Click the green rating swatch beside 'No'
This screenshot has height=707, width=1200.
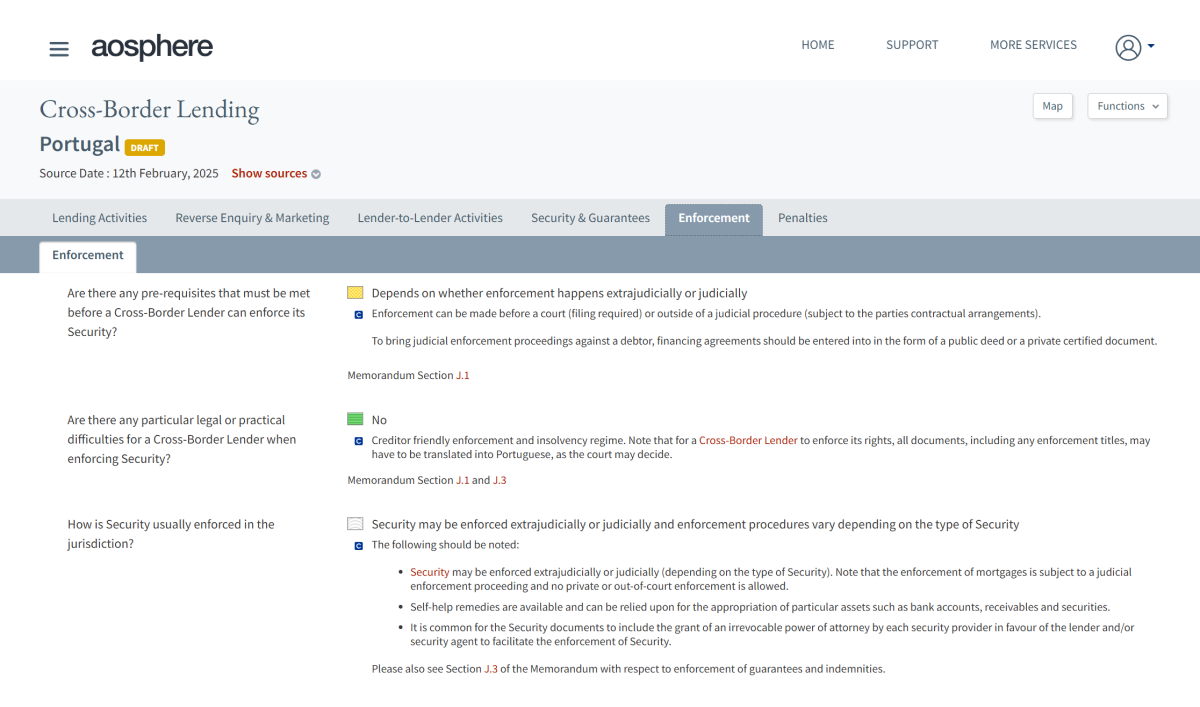355,420
